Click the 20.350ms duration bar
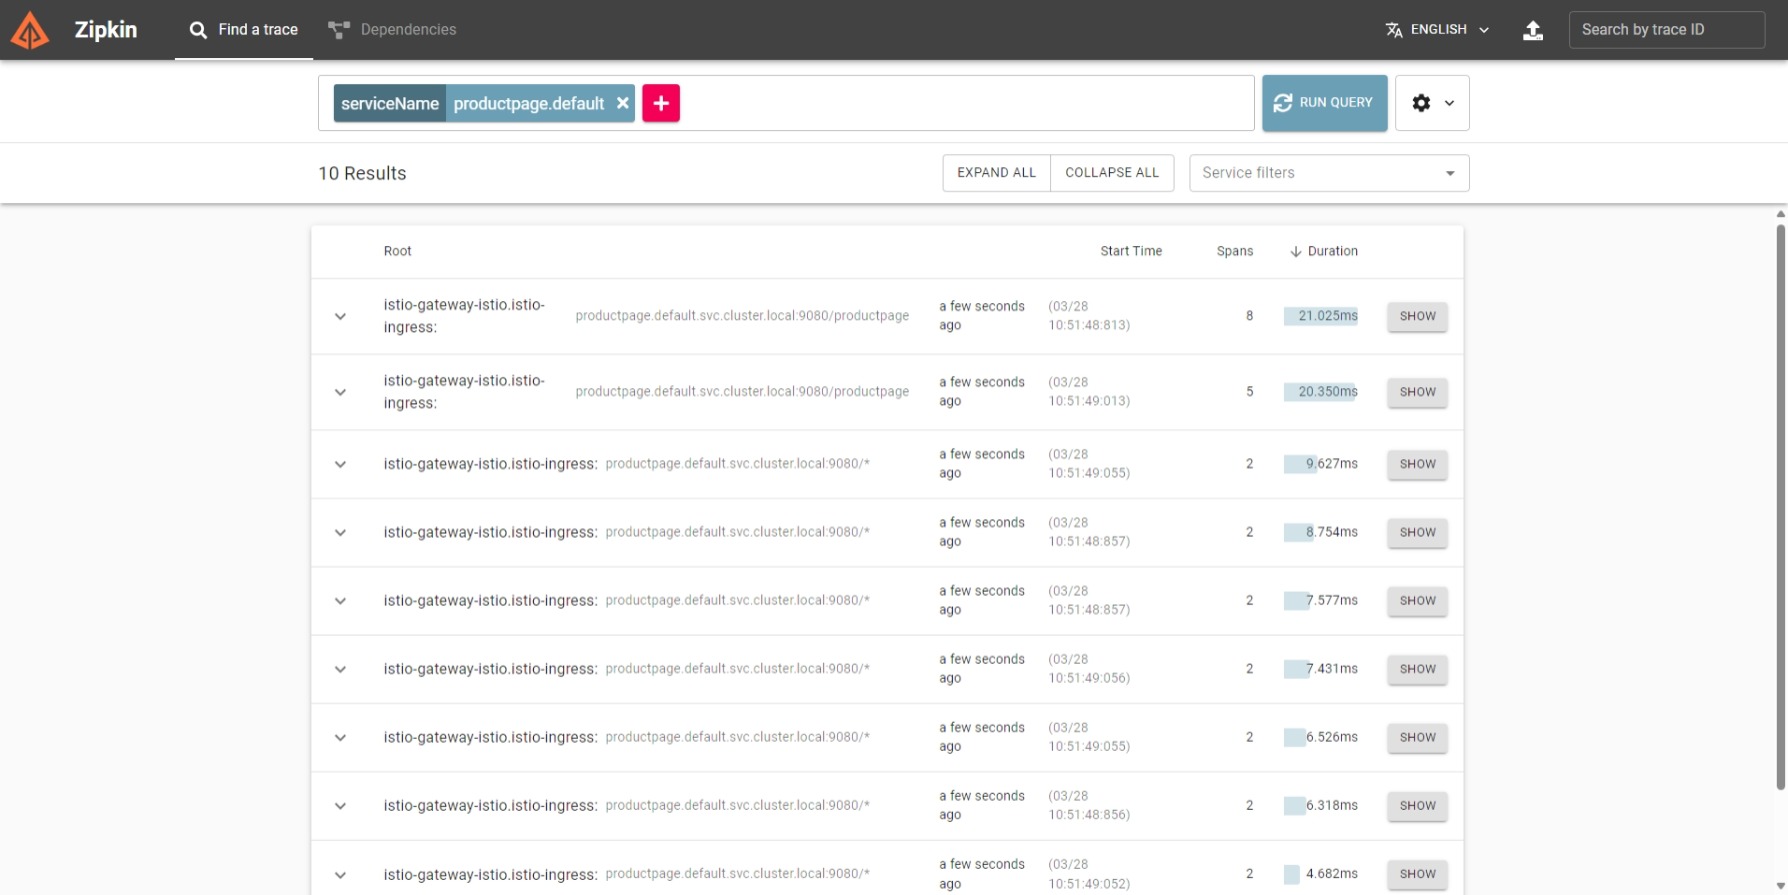Image resolution: width=1788 pixels, height=895 pixels. point(1320,392)
